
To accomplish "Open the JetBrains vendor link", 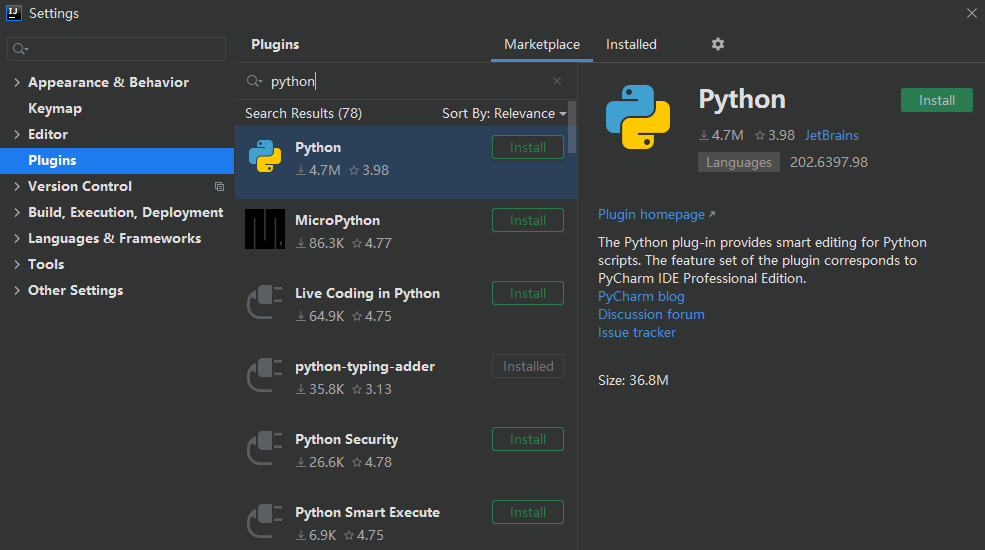I will (831, 136).
